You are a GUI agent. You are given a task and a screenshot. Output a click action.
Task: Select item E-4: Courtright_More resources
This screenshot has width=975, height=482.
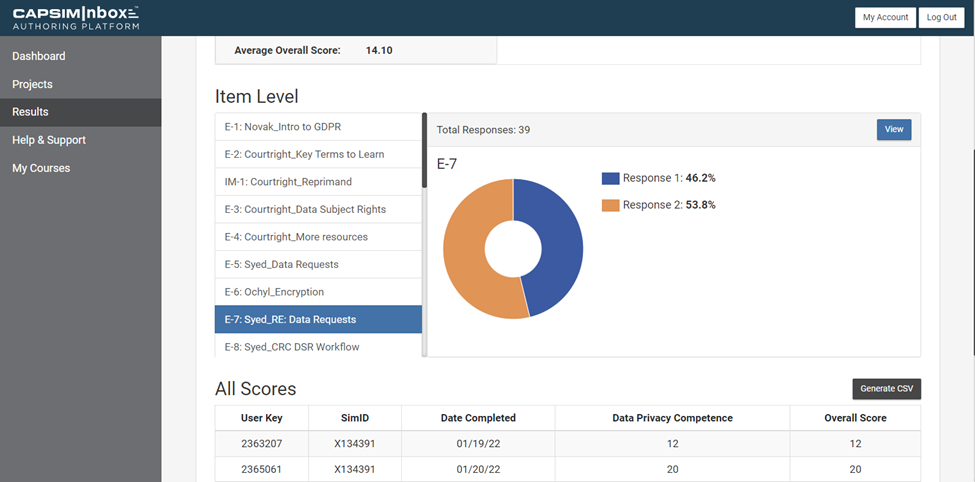[x=318, y=237]
